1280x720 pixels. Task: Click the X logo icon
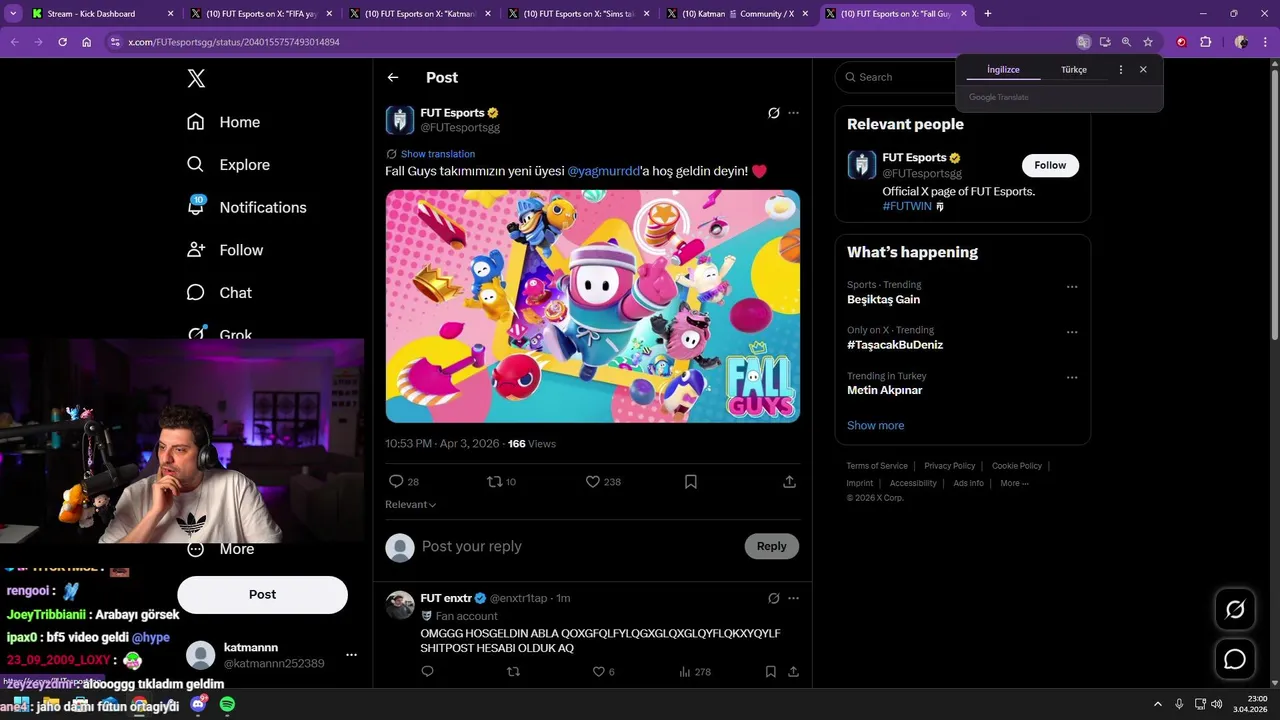click(196, 79)
